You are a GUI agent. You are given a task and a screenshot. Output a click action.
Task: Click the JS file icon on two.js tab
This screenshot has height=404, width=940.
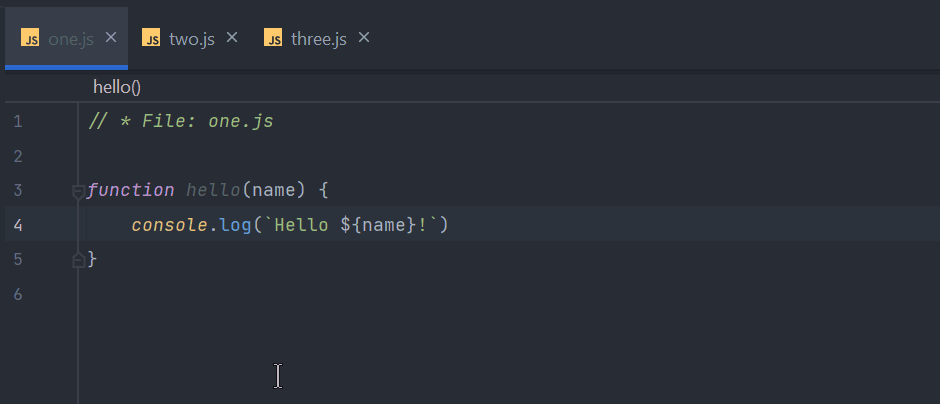click(x=151, y=38)
